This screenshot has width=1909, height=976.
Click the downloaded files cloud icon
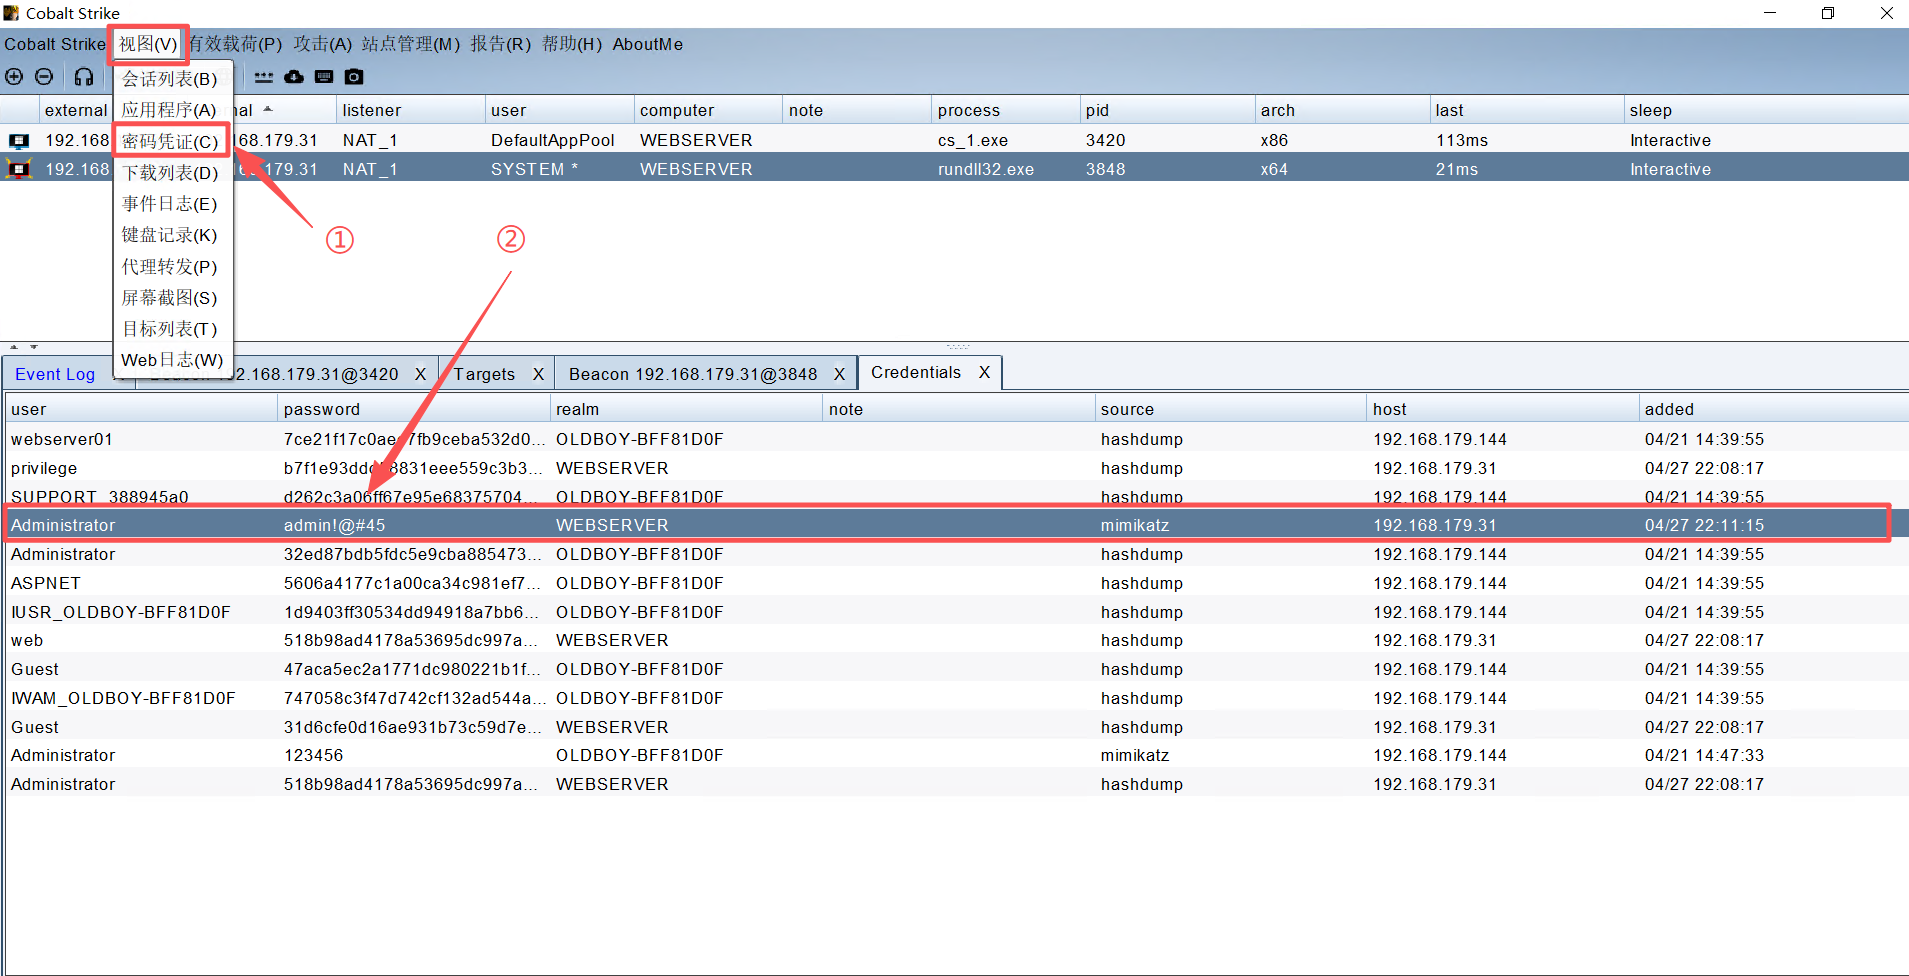click(294, 77)
